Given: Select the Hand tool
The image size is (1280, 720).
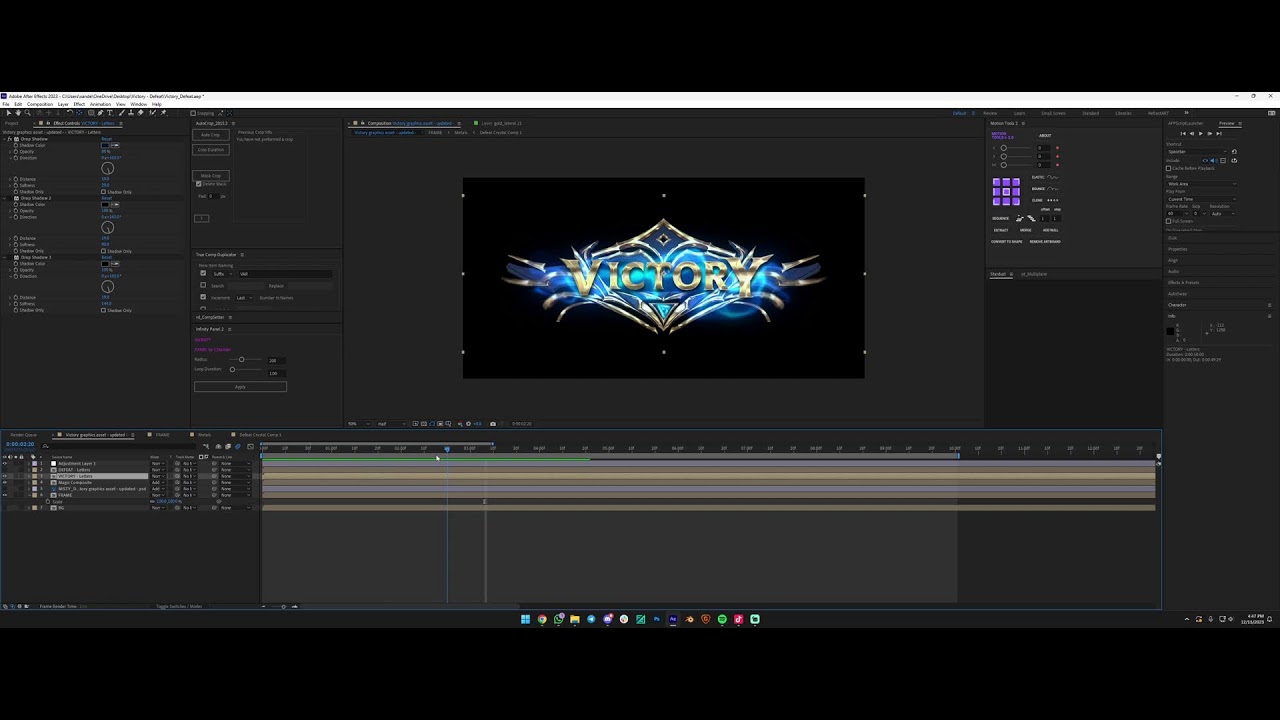Looking at the screenshot, I should 18,113.
